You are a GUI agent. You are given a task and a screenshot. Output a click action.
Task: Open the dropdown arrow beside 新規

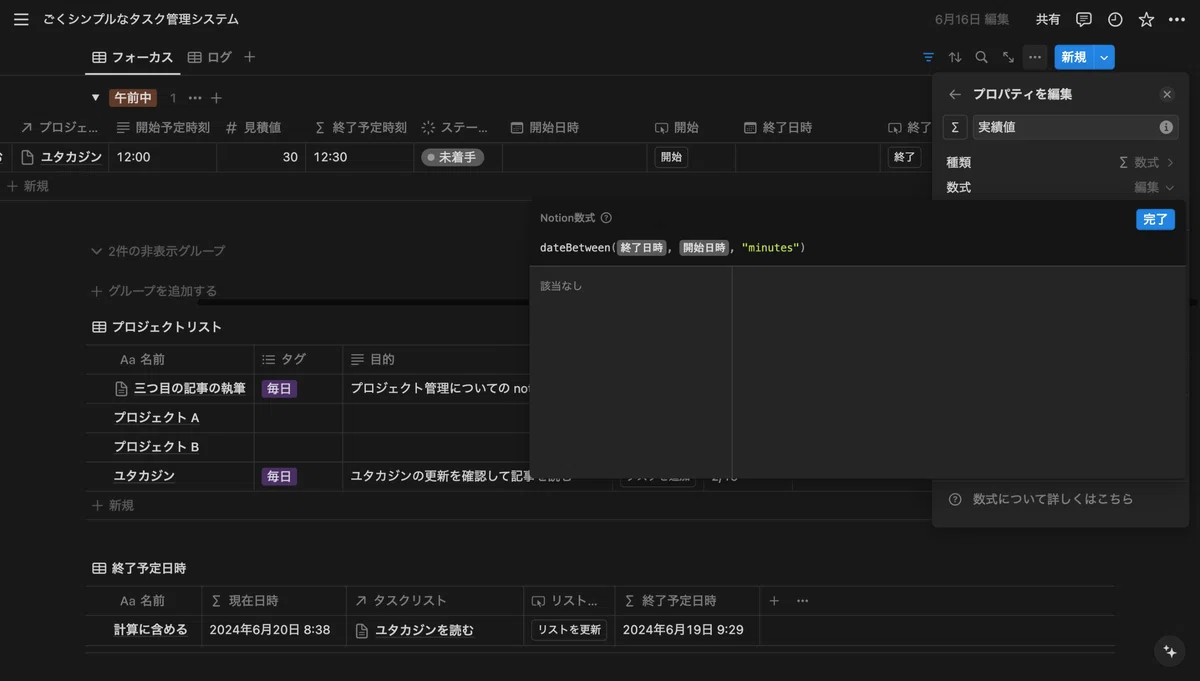(1104, 57)
